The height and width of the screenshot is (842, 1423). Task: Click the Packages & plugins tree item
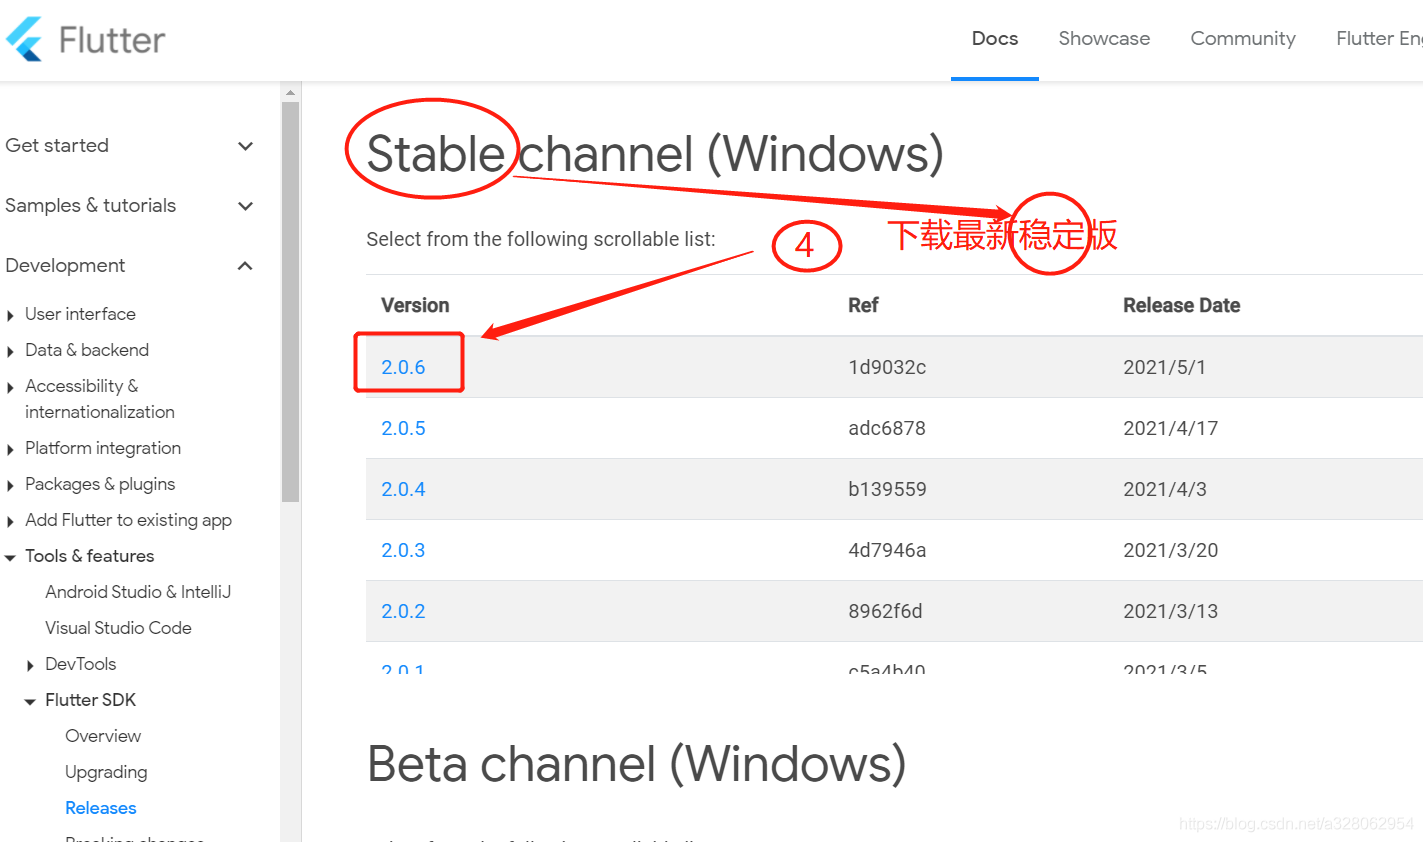[100, 484]
